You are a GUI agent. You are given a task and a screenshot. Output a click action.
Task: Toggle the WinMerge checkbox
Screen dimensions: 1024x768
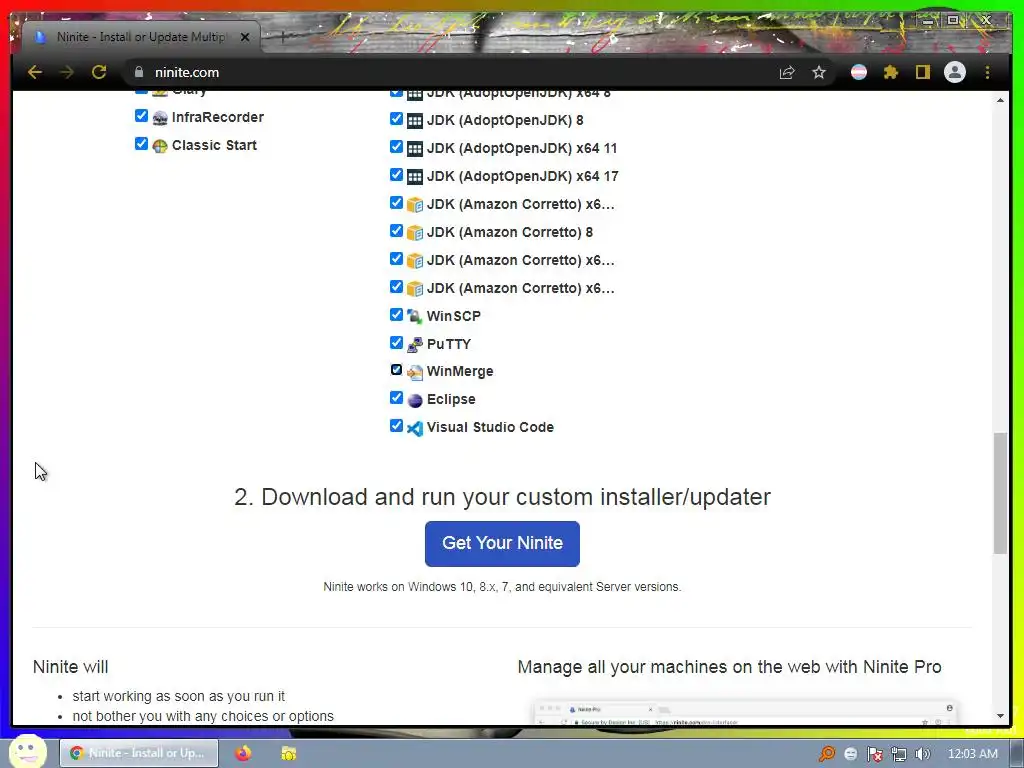[x=396, y=370]
